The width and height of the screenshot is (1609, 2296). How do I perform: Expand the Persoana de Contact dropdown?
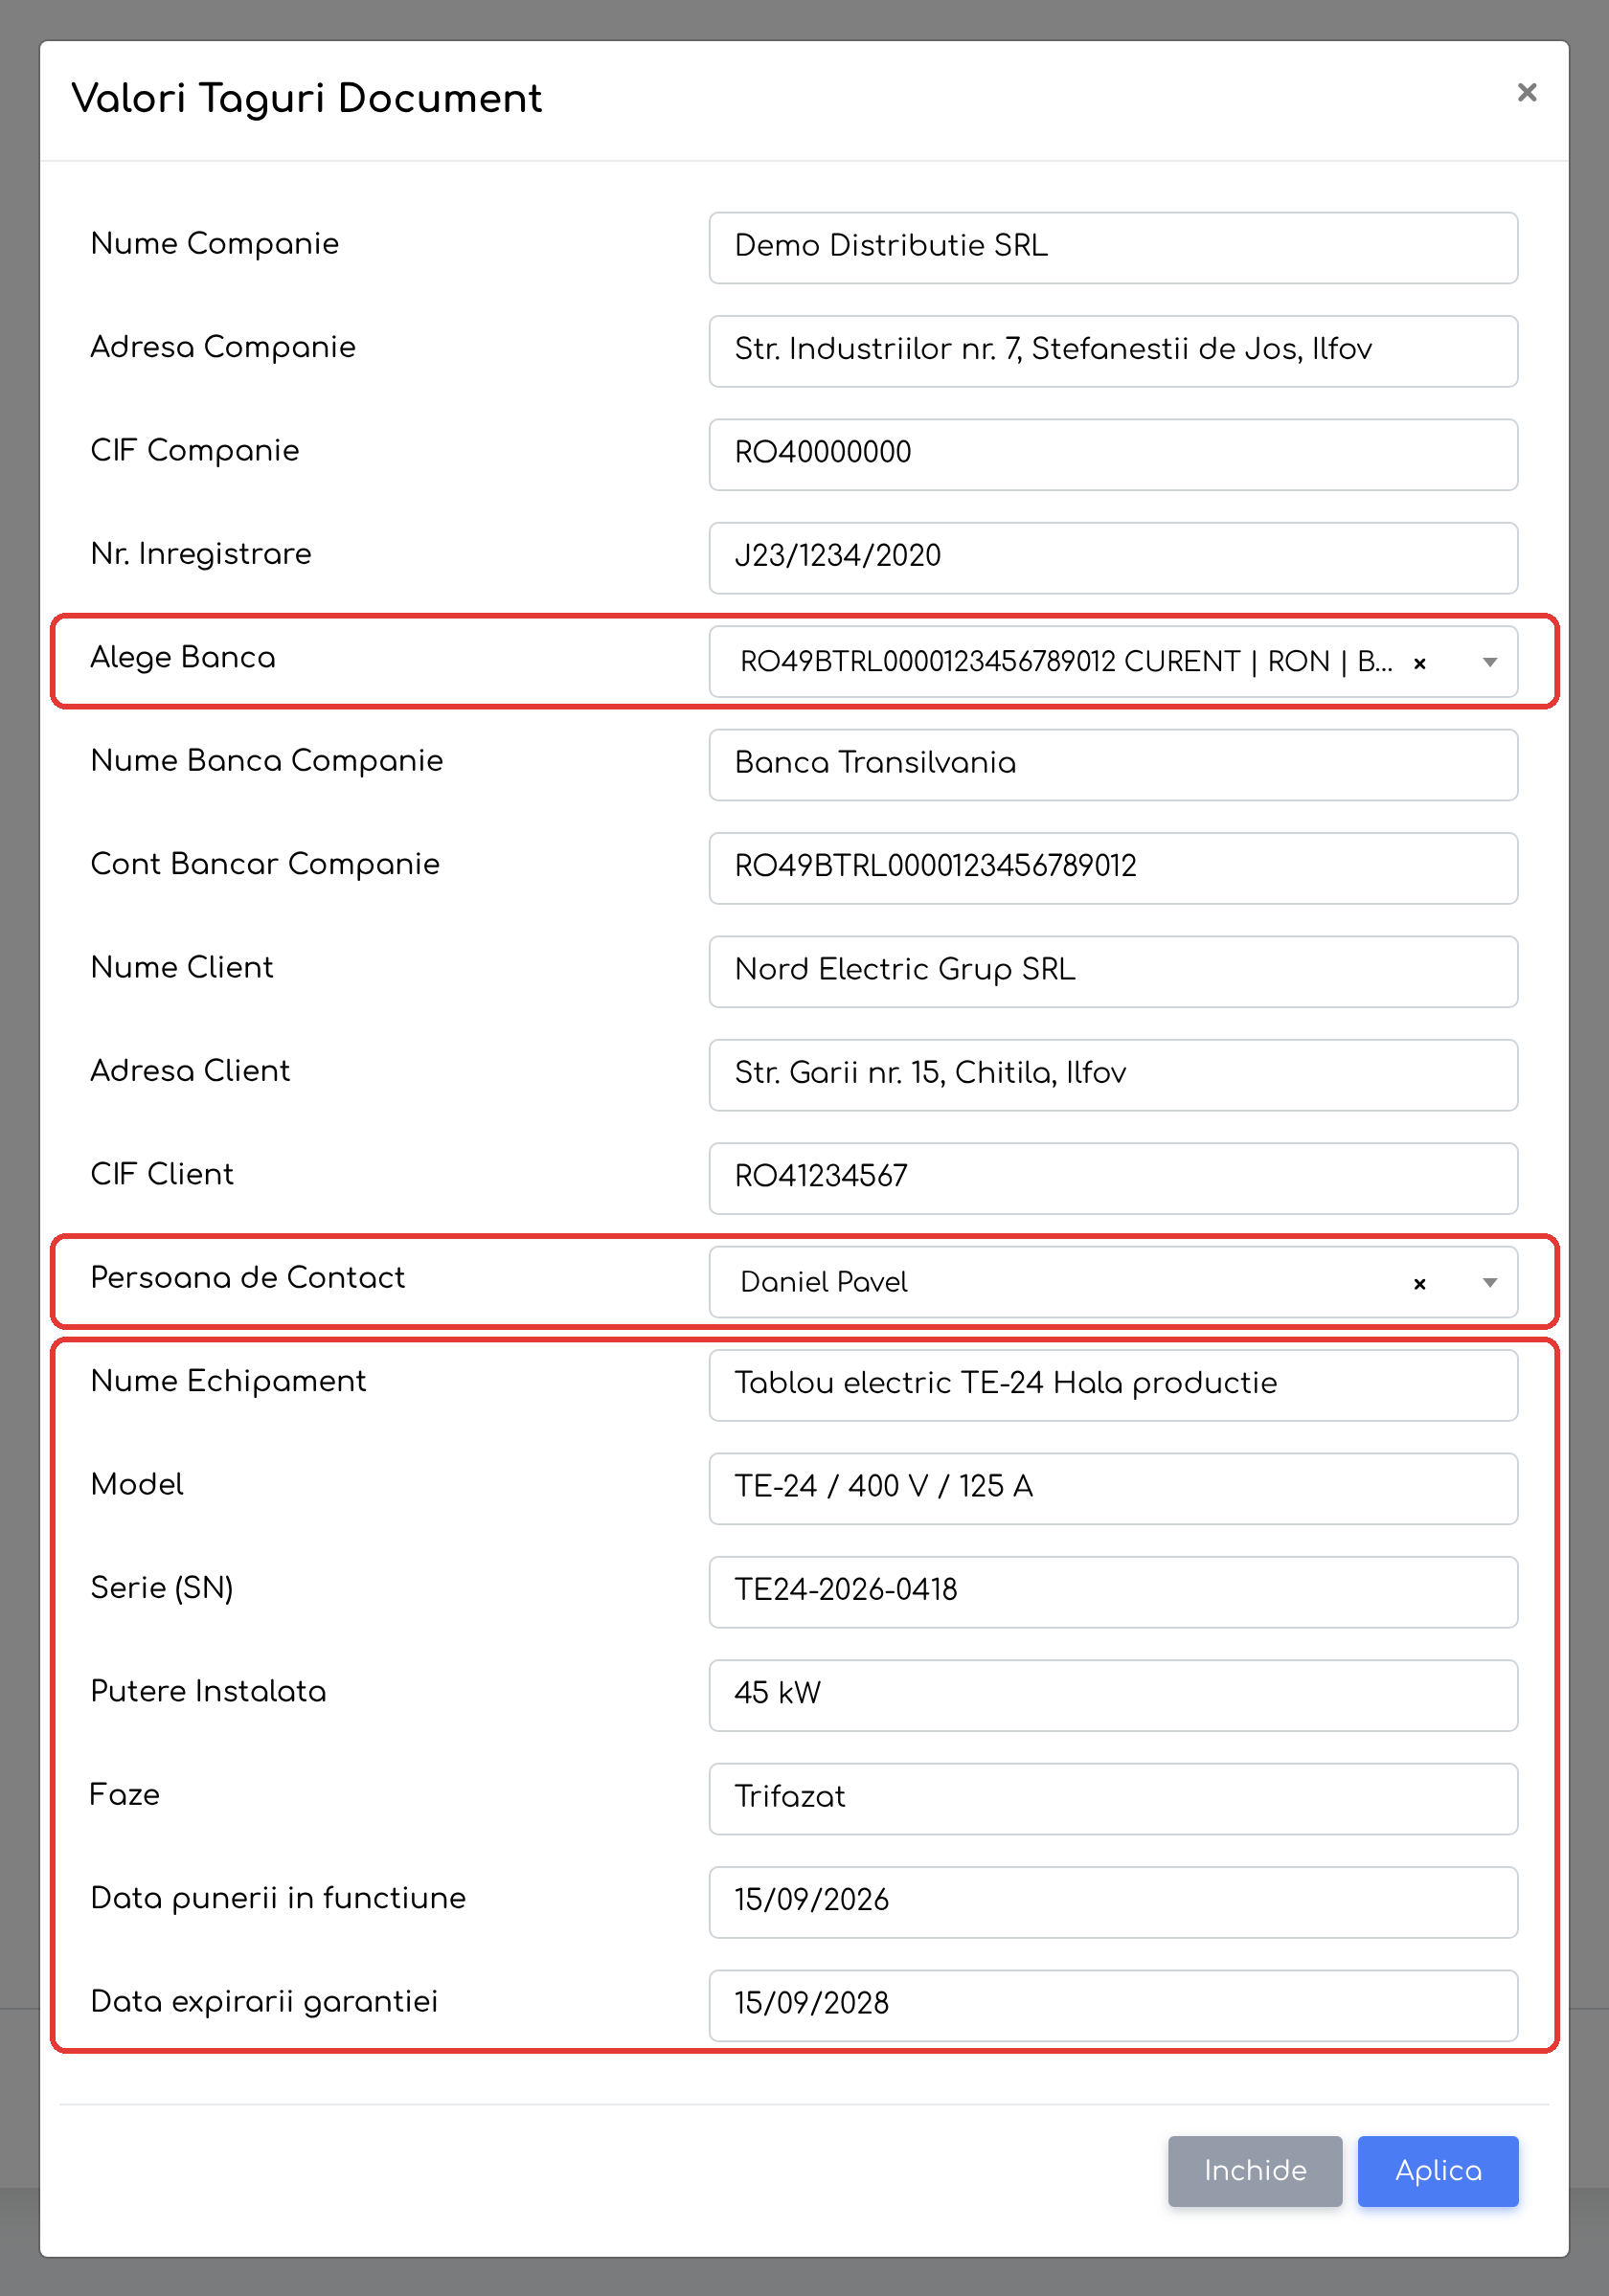click(x=1489, y=1283)
